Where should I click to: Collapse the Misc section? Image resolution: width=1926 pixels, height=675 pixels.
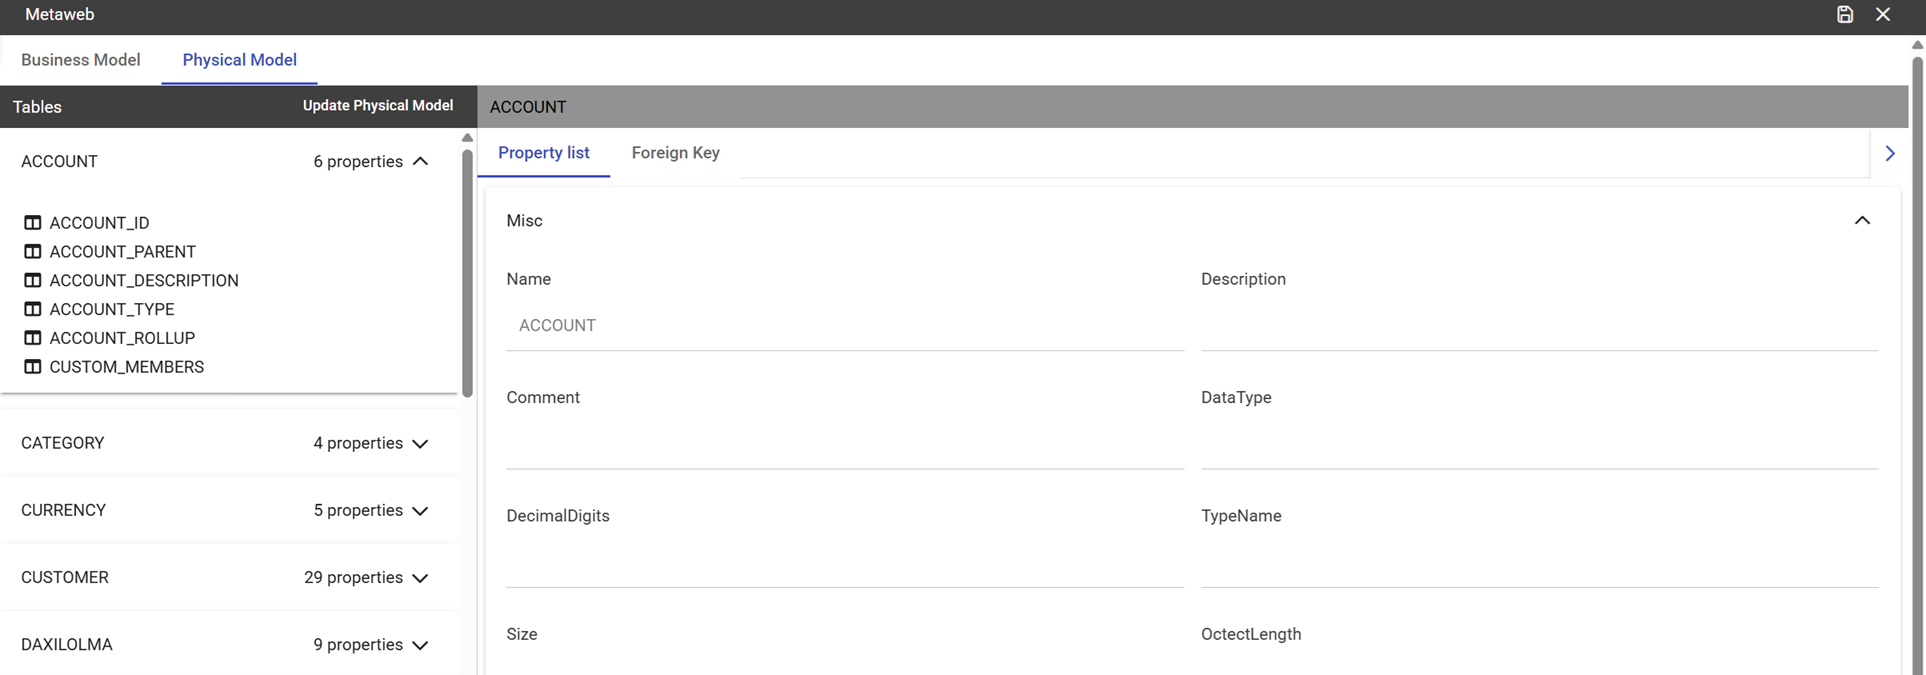pyautogui.click(x=1862, y=220)
